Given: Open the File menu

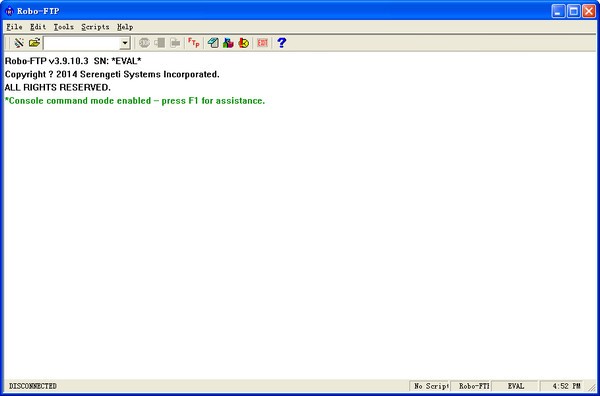Looking at the screenshot, I should coord(14,27).
